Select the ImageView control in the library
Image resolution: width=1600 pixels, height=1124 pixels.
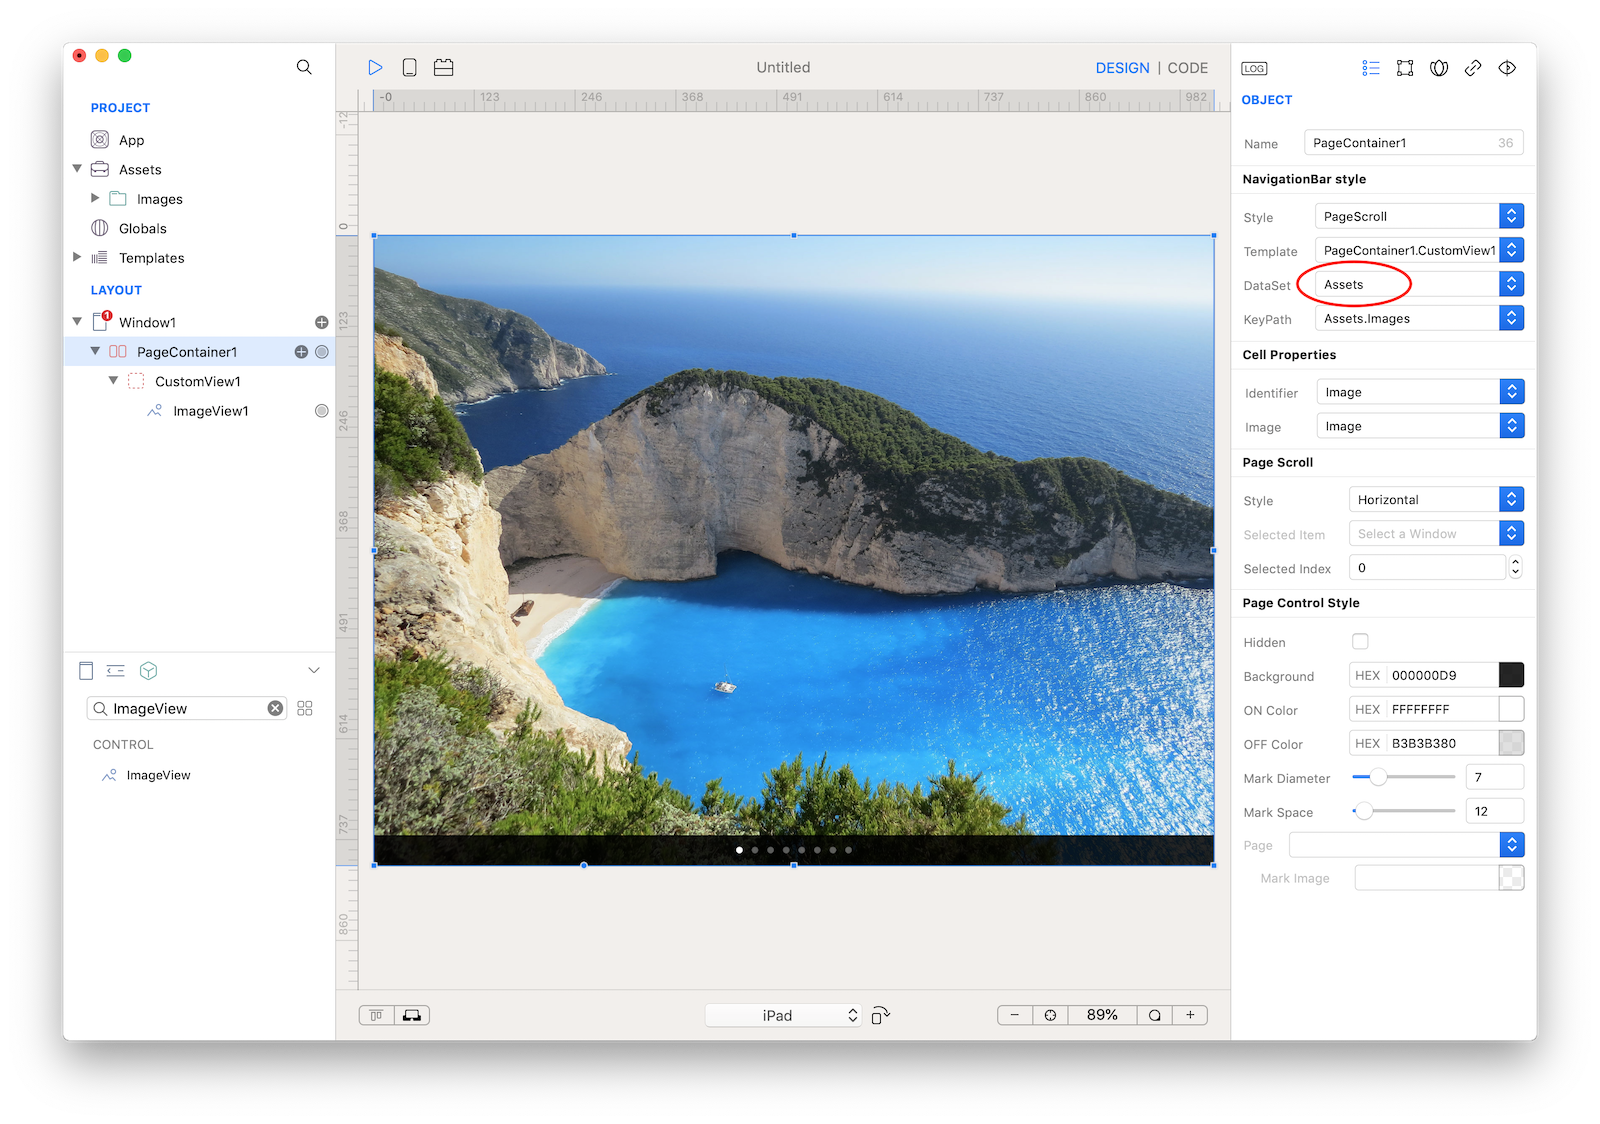158,775
